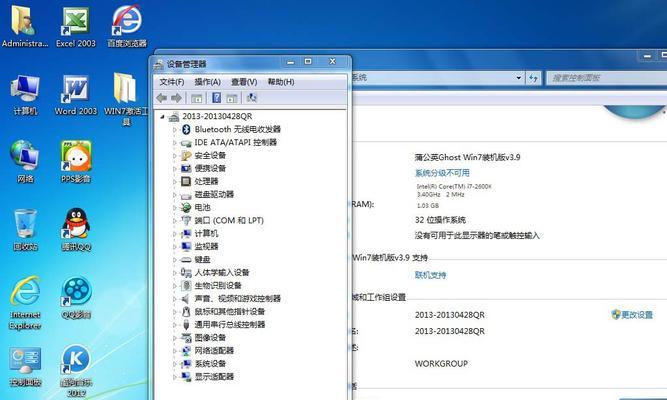This screenshot has width=667, height=400.
Task: Expand the 磁盘驱动器 node
Action: (174, 195)
